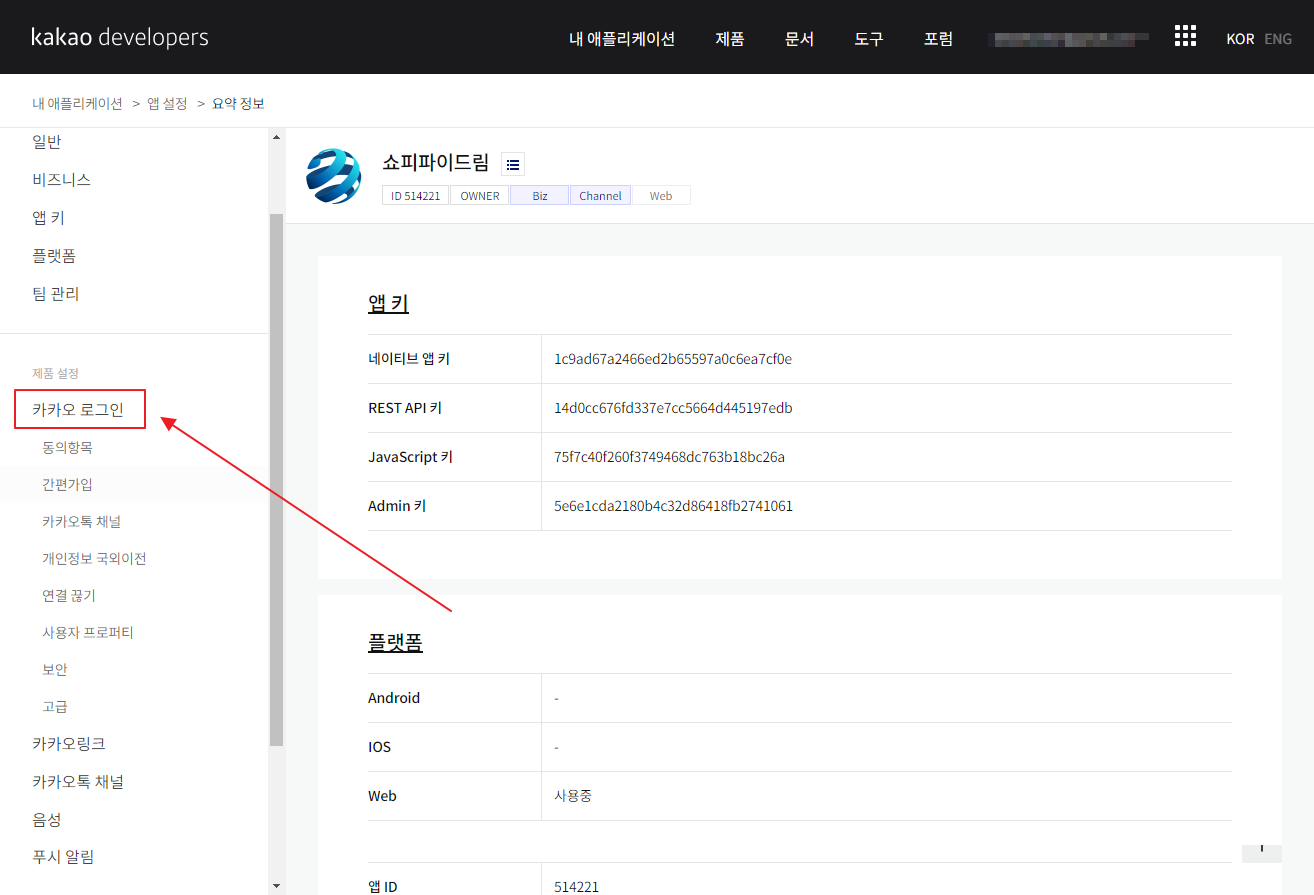
Task: Click the REST API 키 value
Action: [x=673, y=408]
